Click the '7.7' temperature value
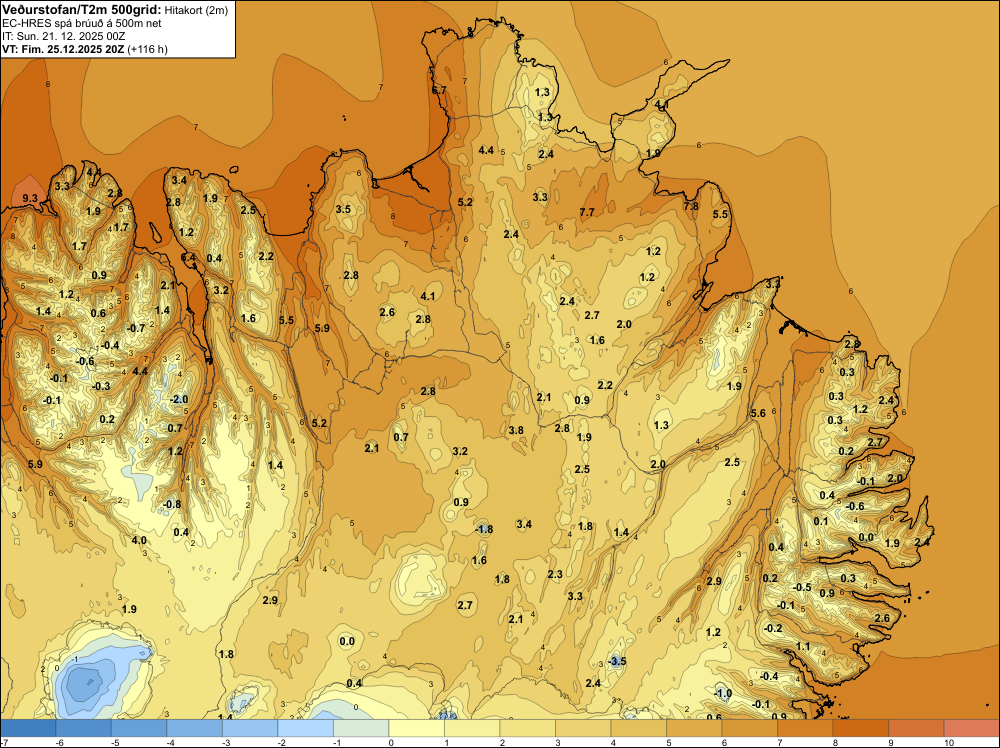1000x748 pixels. click(587, 212)
